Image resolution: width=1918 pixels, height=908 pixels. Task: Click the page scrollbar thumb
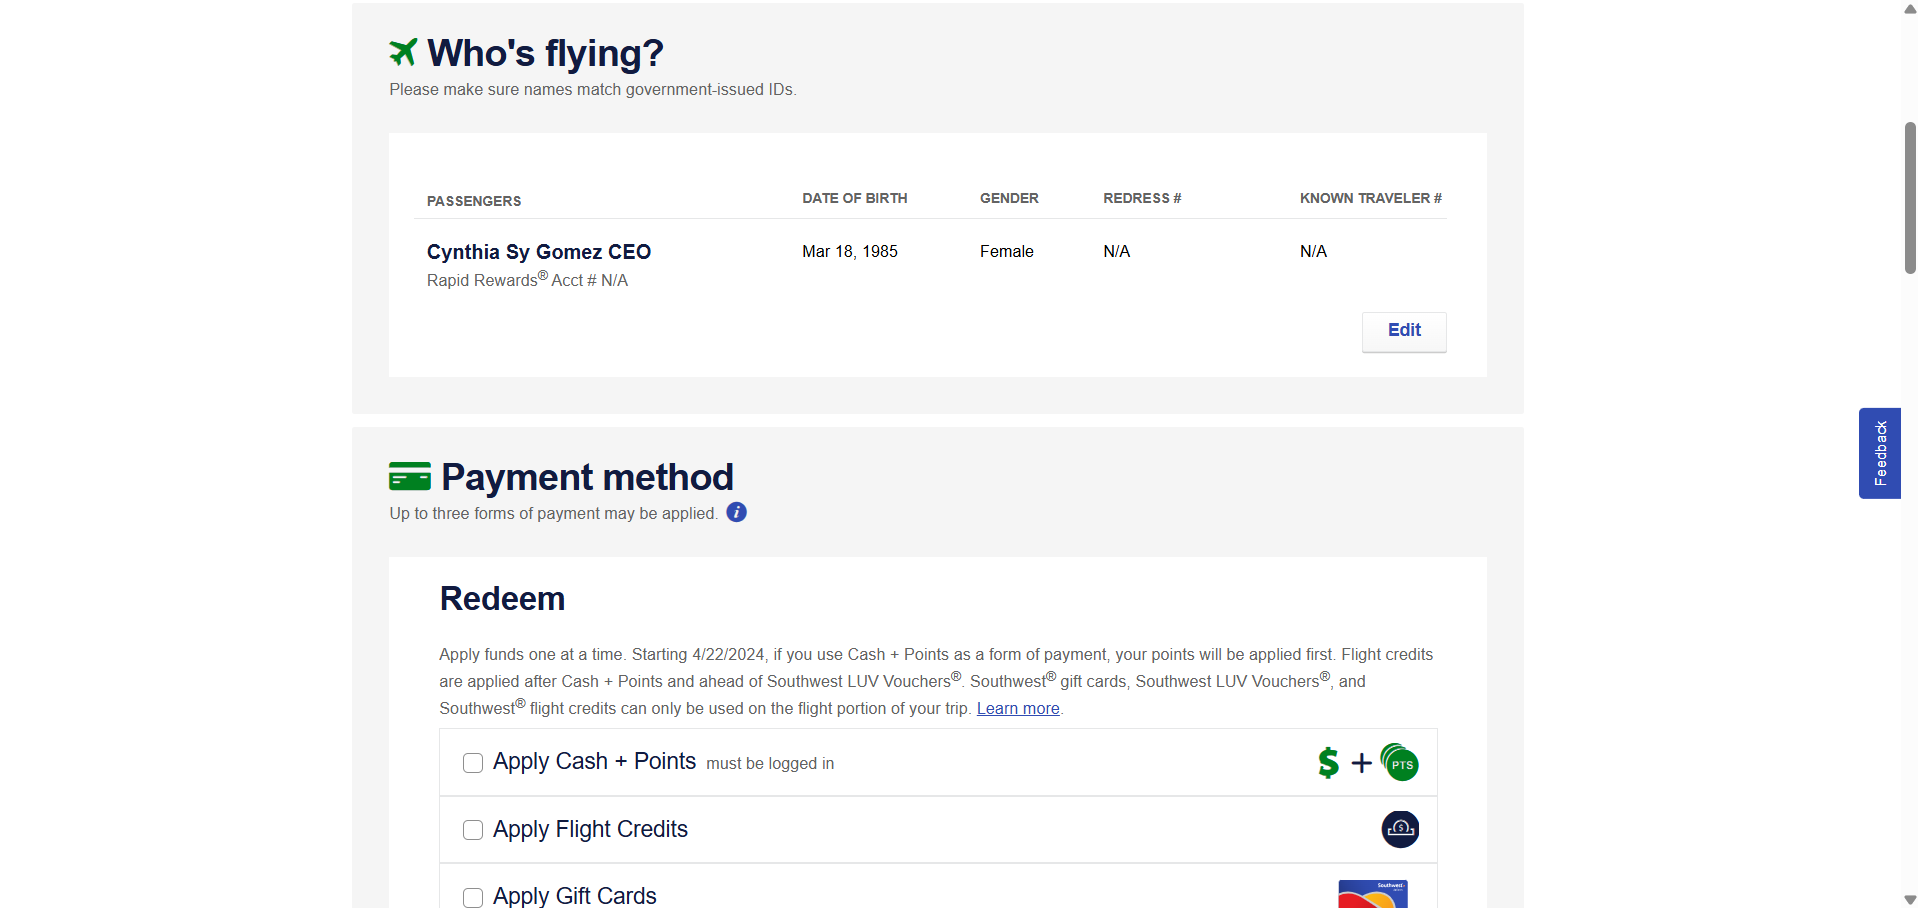1909,198
